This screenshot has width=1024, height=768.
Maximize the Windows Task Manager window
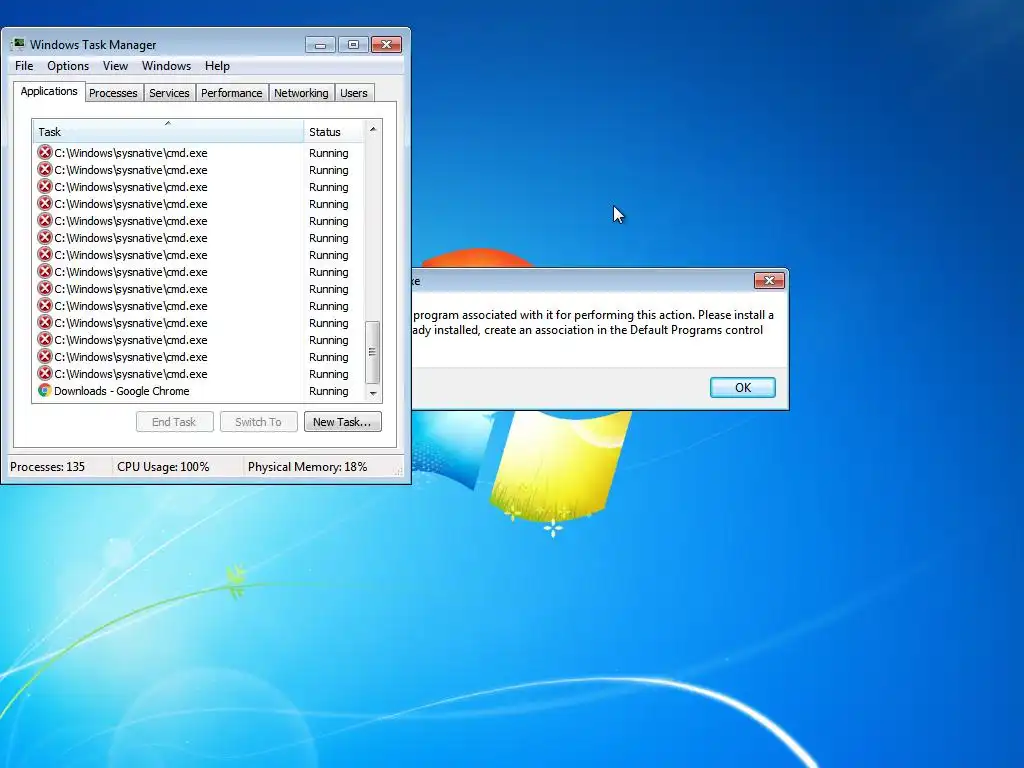point(353,44)
